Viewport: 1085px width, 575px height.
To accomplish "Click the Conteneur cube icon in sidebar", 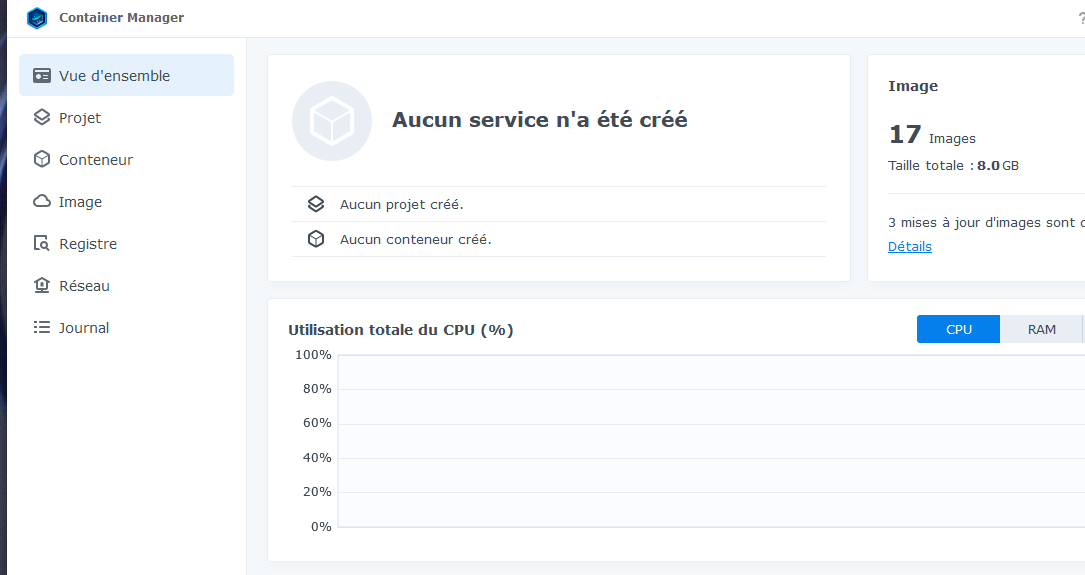I will click(42, 160).
